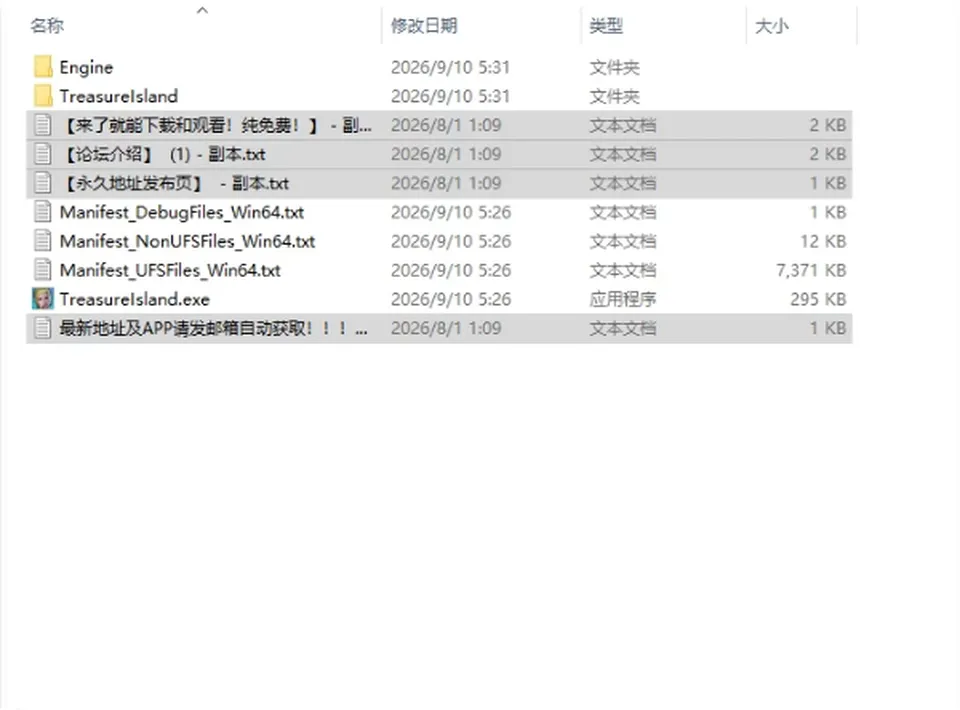The height and width of the screenshot is (710, 960).
Task: Select the name Manifest_UFSFiles_Win64.txt
Action: (x=170, y=270)
